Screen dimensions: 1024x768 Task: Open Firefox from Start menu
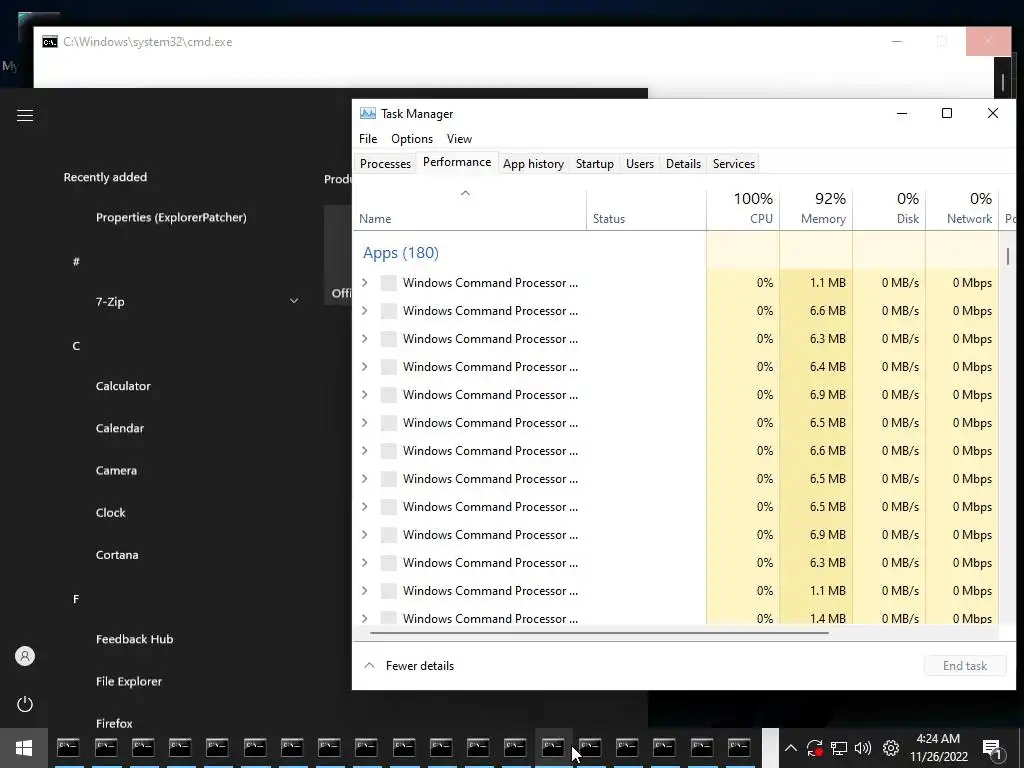114,723
